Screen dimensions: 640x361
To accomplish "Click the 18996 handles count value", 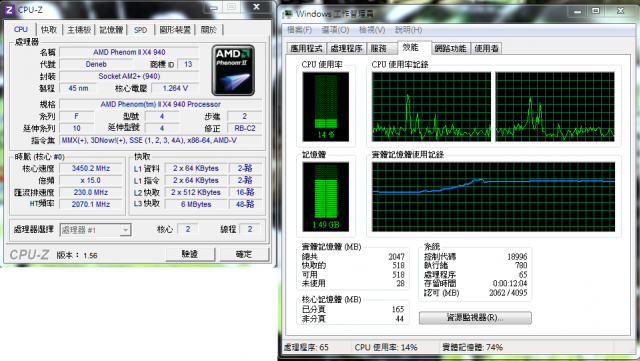I will [517, 256].
